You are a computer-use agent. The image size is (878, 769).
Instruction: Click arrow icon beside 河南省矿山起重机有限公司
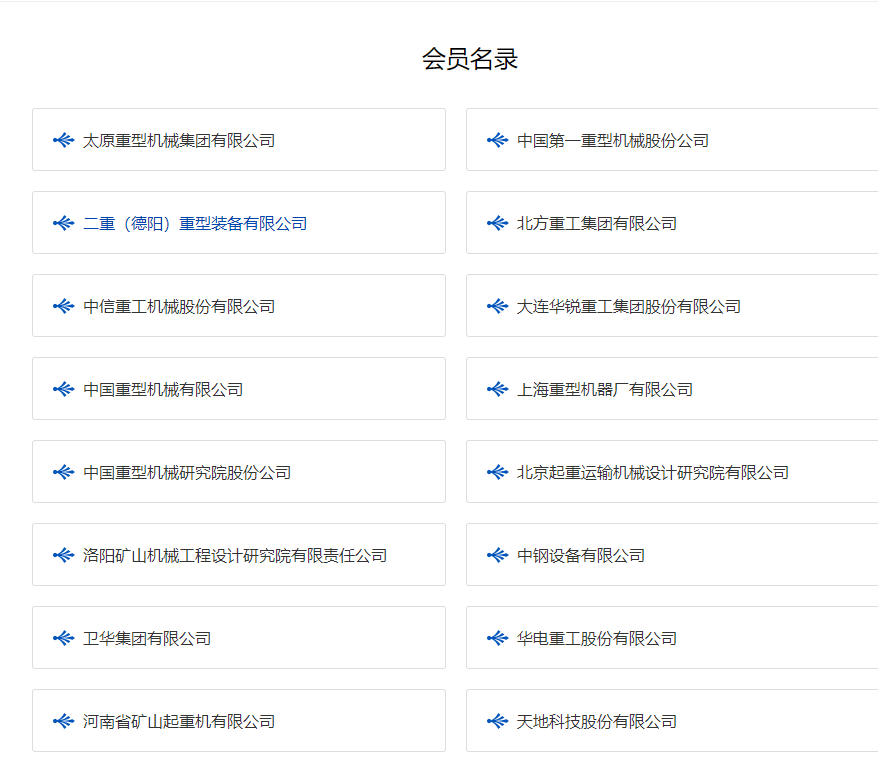tap(63, 721)
